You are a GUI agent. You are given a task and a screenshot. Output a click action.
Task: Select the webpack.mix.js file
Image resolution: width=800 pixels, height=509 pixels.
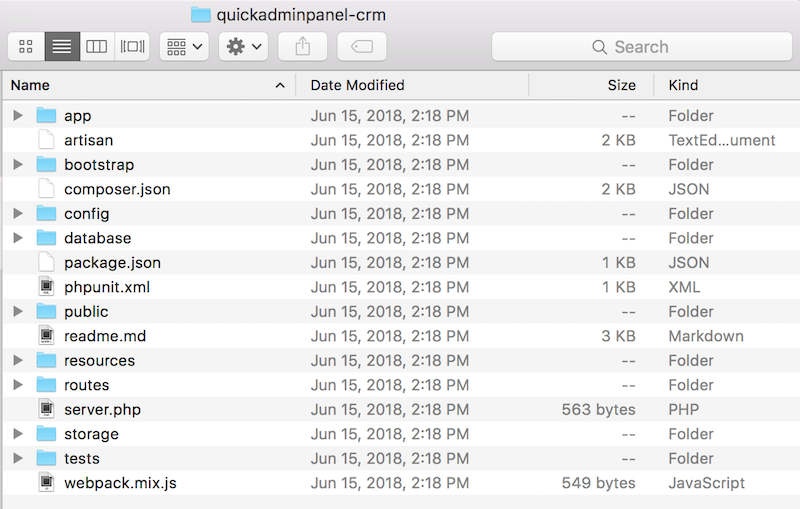tap(120, 482)
